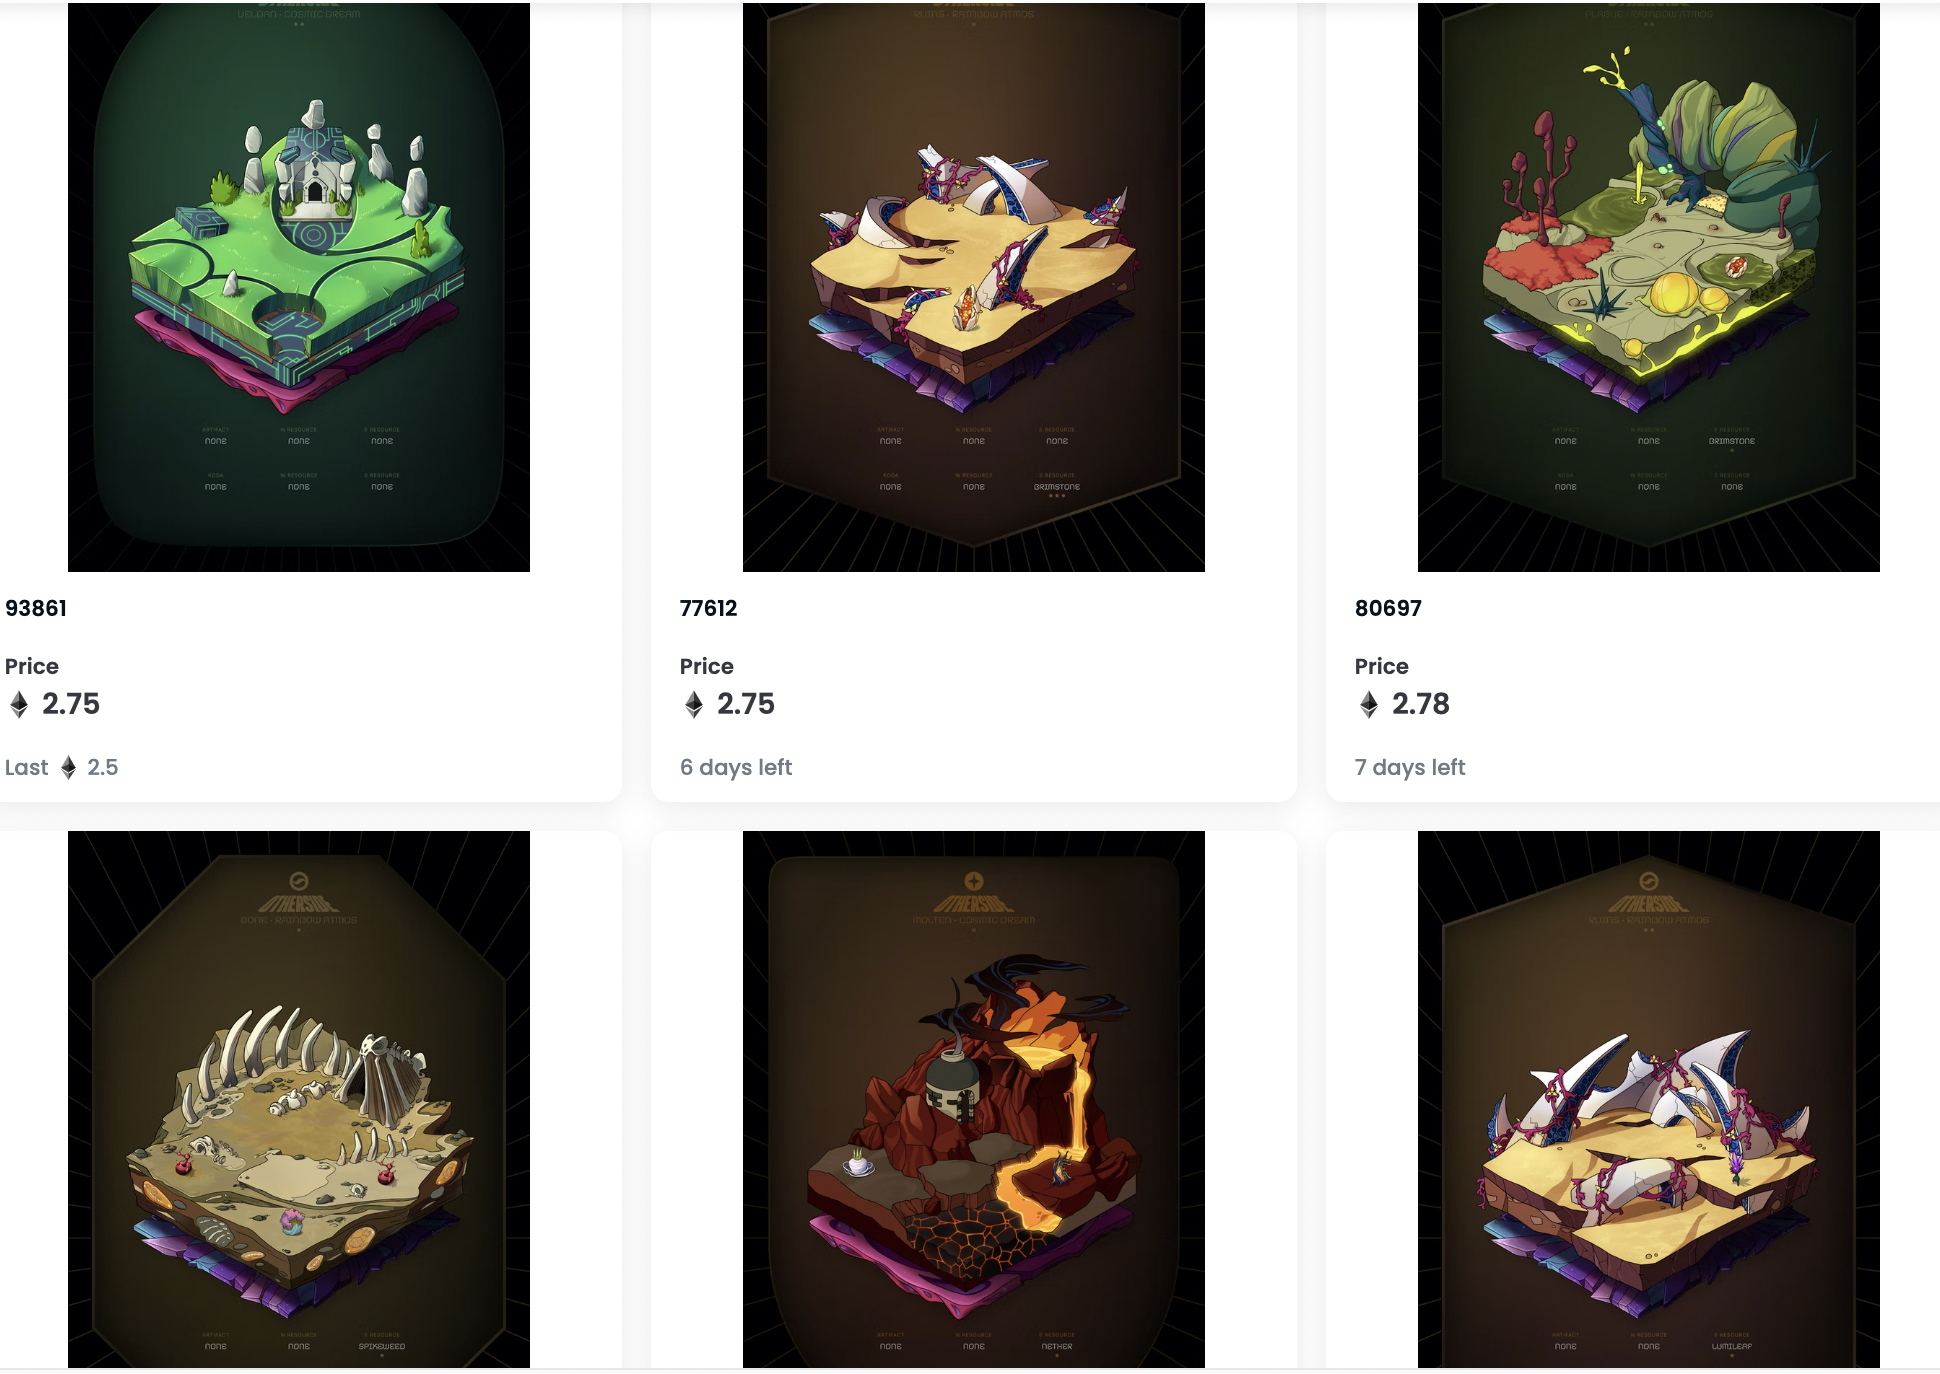Open the green Veldan land thumbnail 93861
The image size is (1940, 1374).
[299, 287]
